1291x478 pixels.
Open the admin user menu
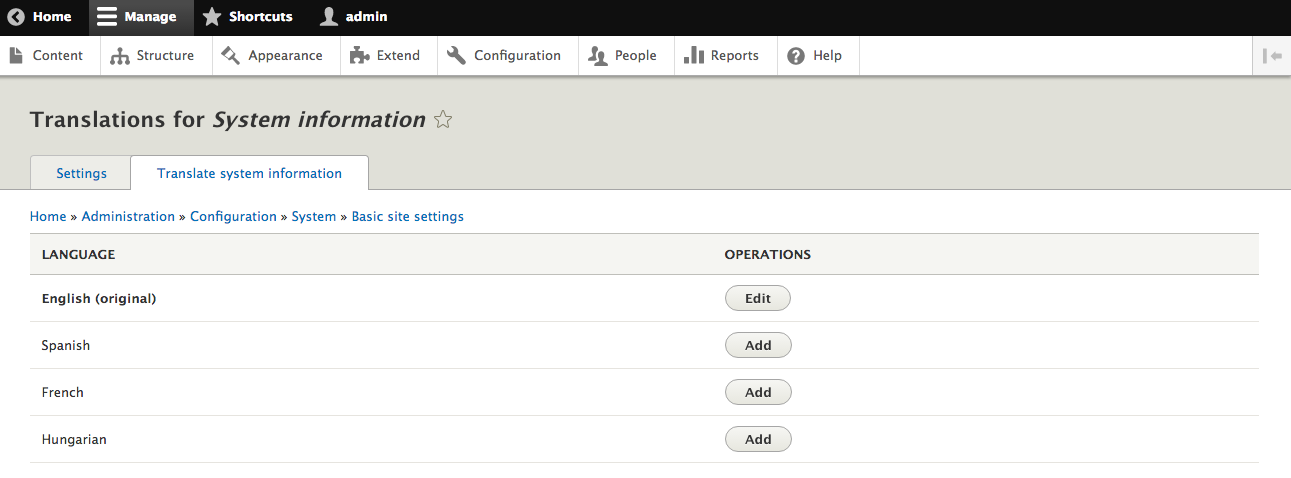click(x=354, y=17)
